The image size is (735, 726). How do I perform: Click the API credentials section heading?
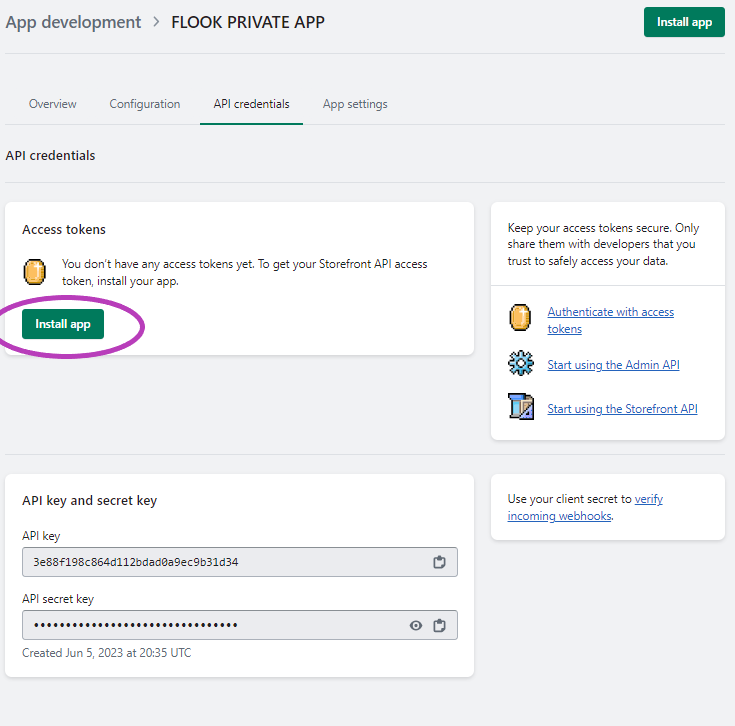(x=50, y=156)
